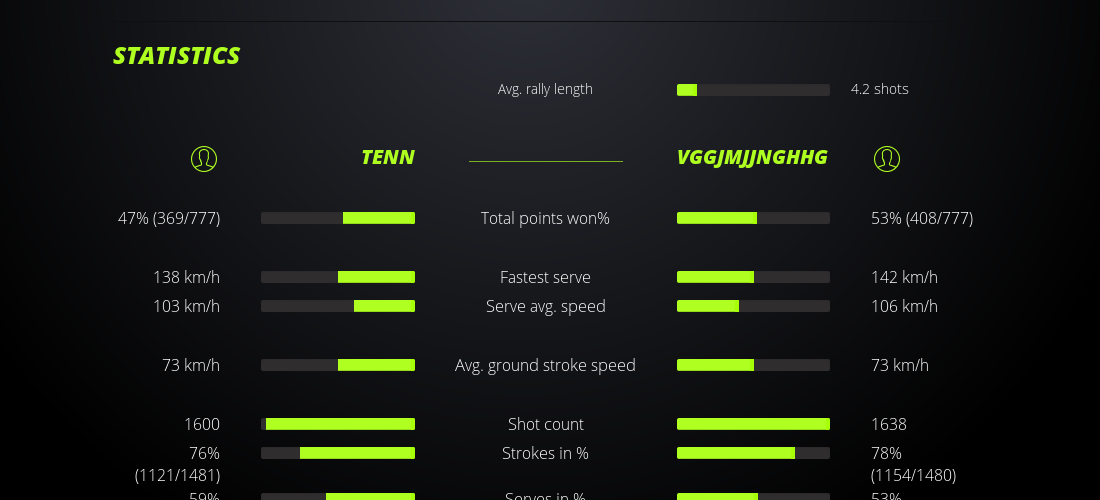Click TENN's Avg. ground stroke speed bar
The height and width of the screenshot is (500, 1100).
[338, 365]
